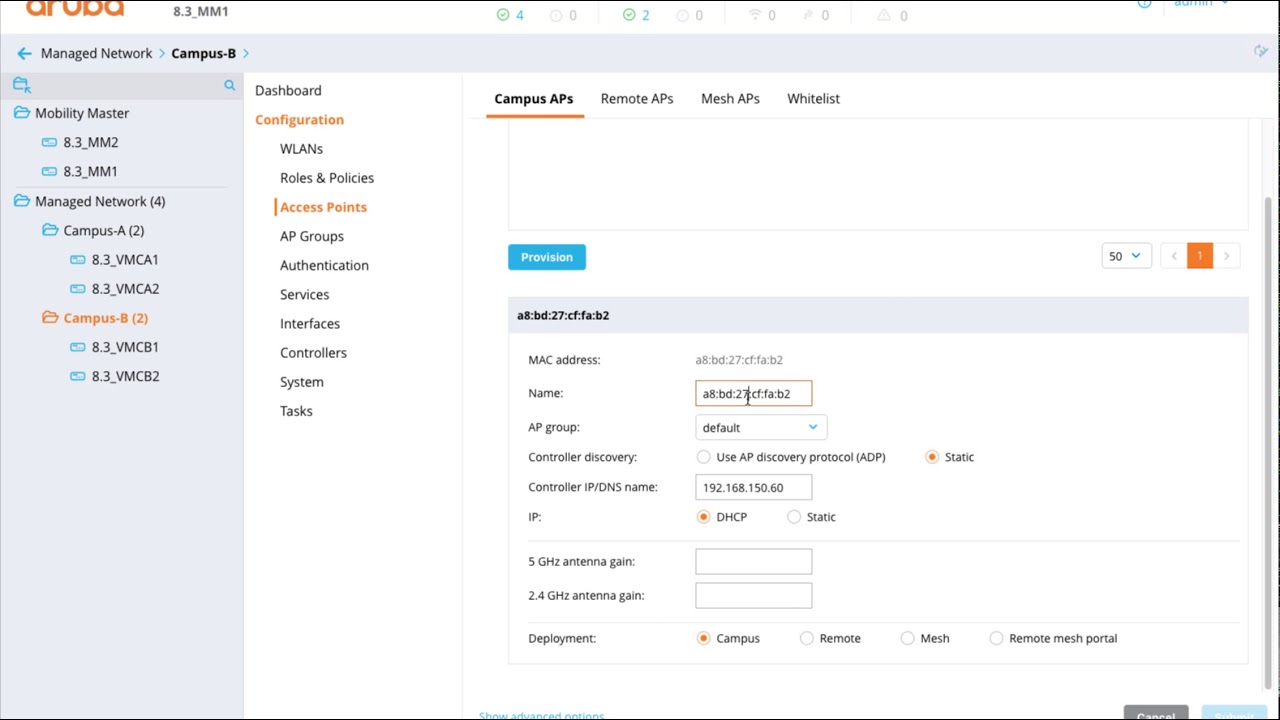Click the Configuration section heading
The height and width of the screenshot is (720, 1280).
[299, 119]
